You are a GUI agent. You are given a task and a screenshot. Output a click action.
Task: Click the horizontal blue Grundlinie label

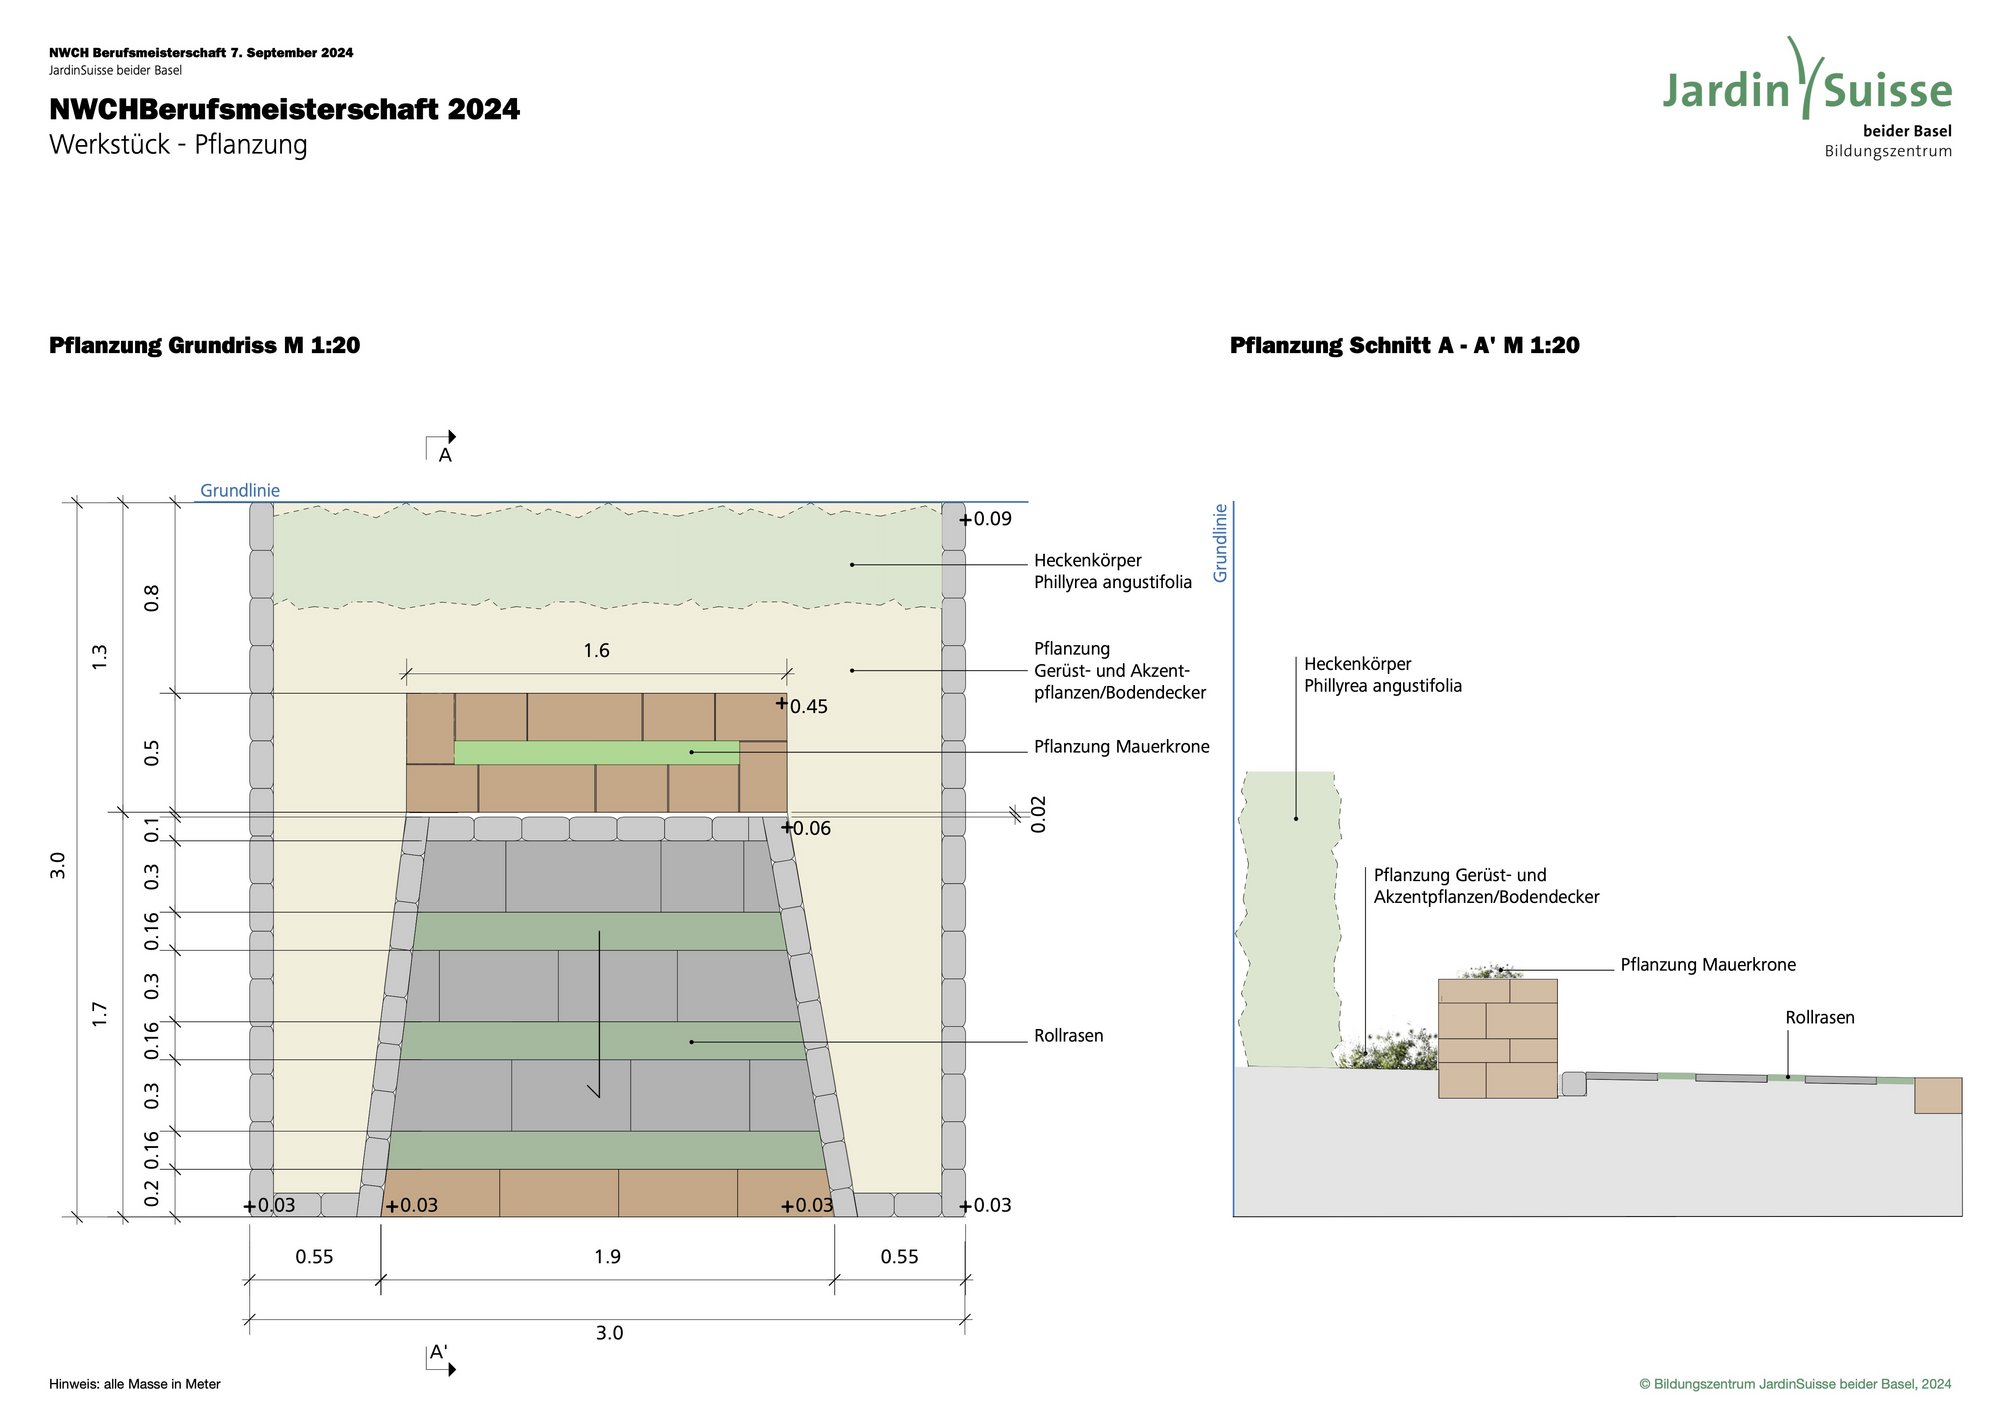240,490
